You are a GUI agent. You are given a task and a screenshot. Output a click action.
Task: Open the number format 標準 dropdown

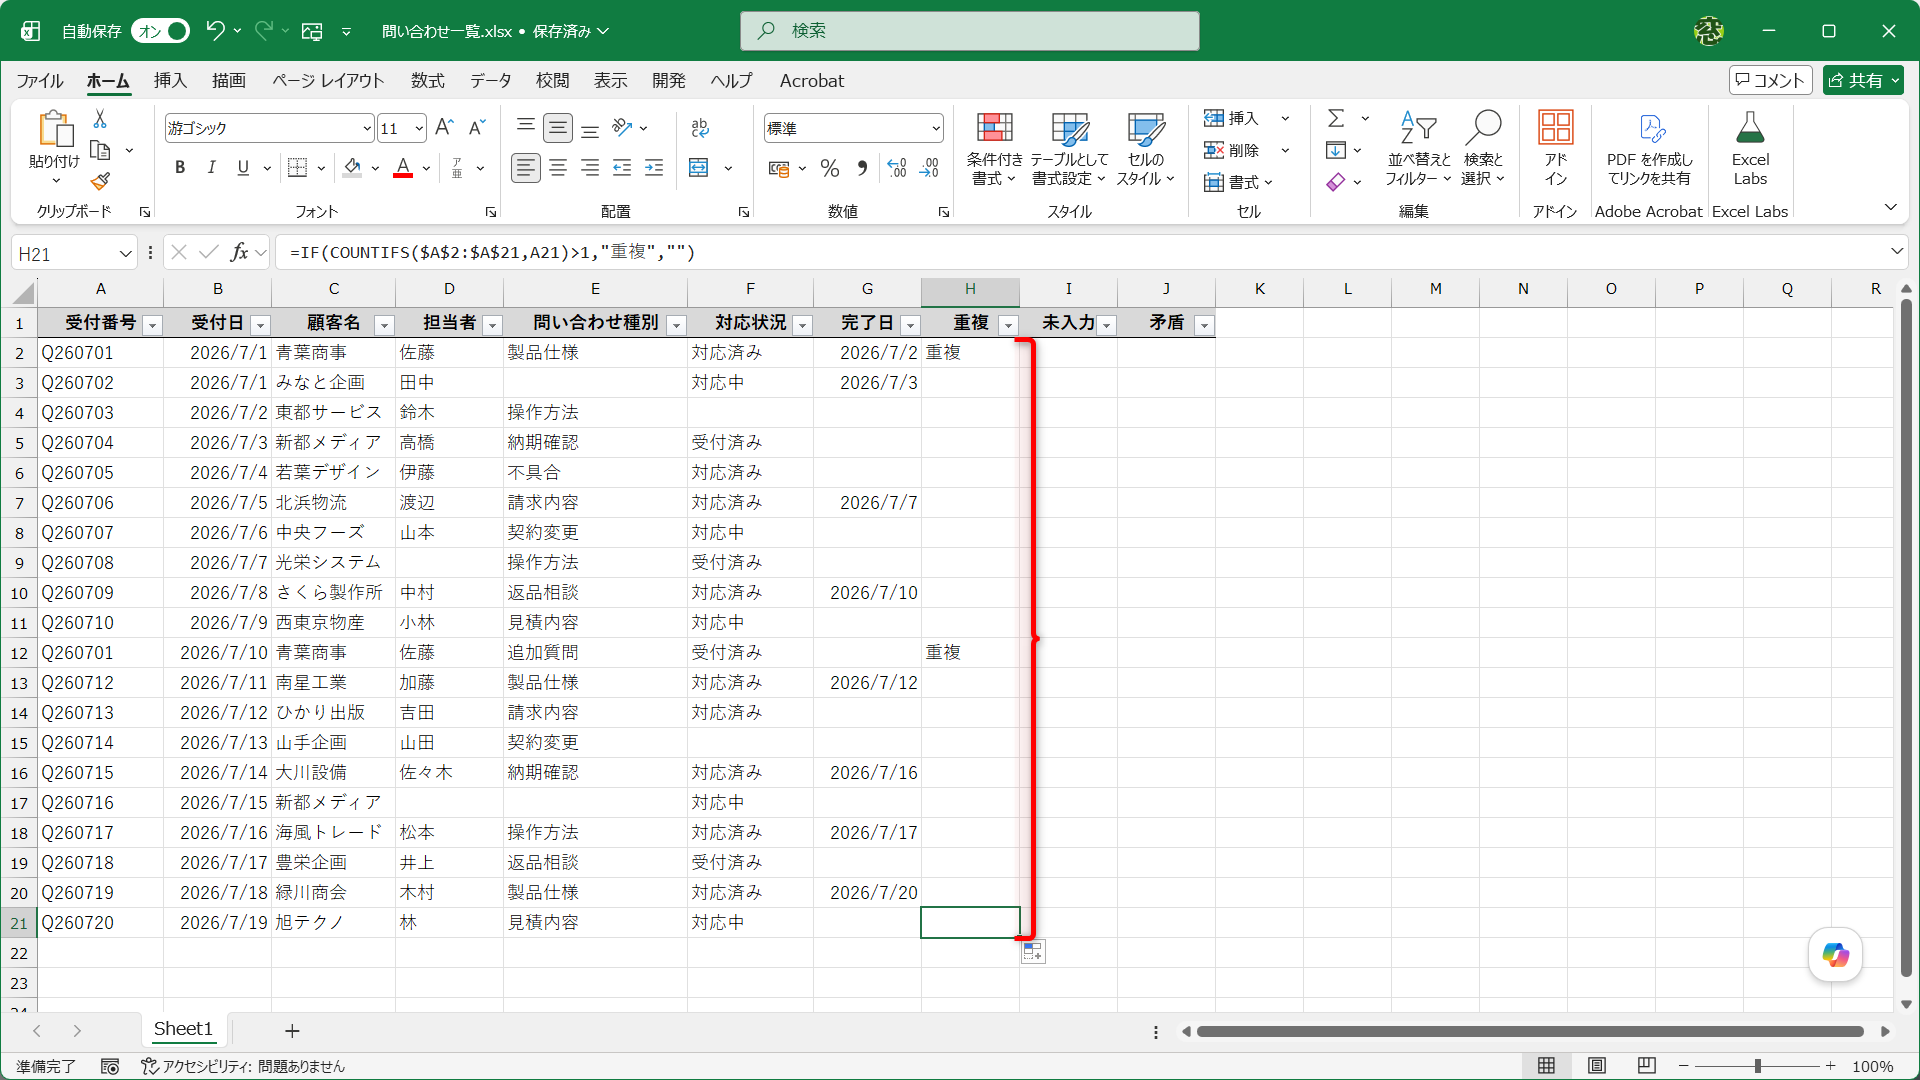coord(936,128)
